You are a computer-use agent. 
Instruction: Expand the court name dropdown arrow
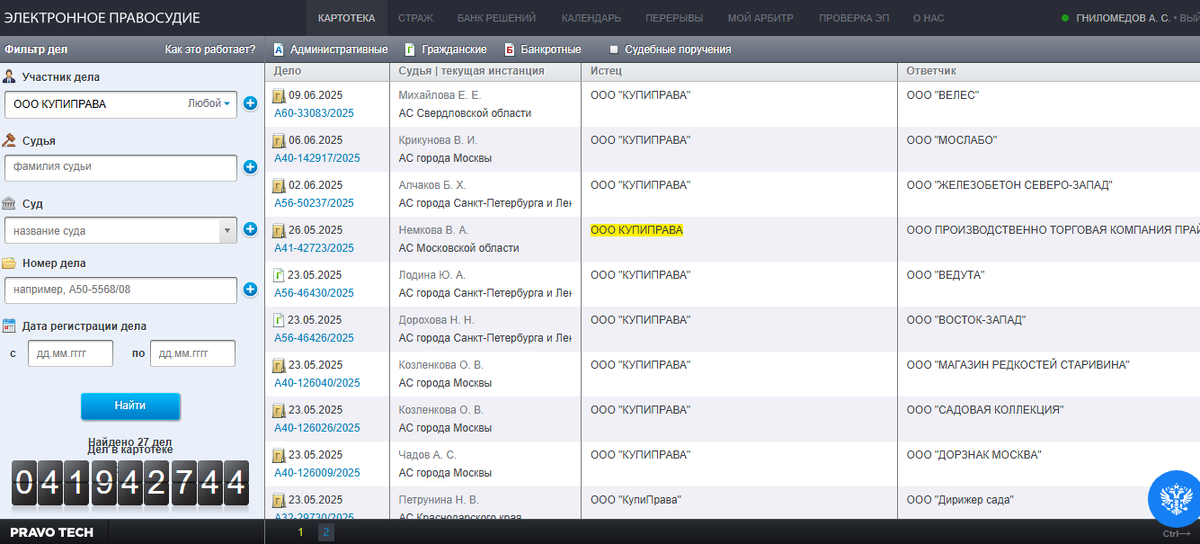(227, 230)
